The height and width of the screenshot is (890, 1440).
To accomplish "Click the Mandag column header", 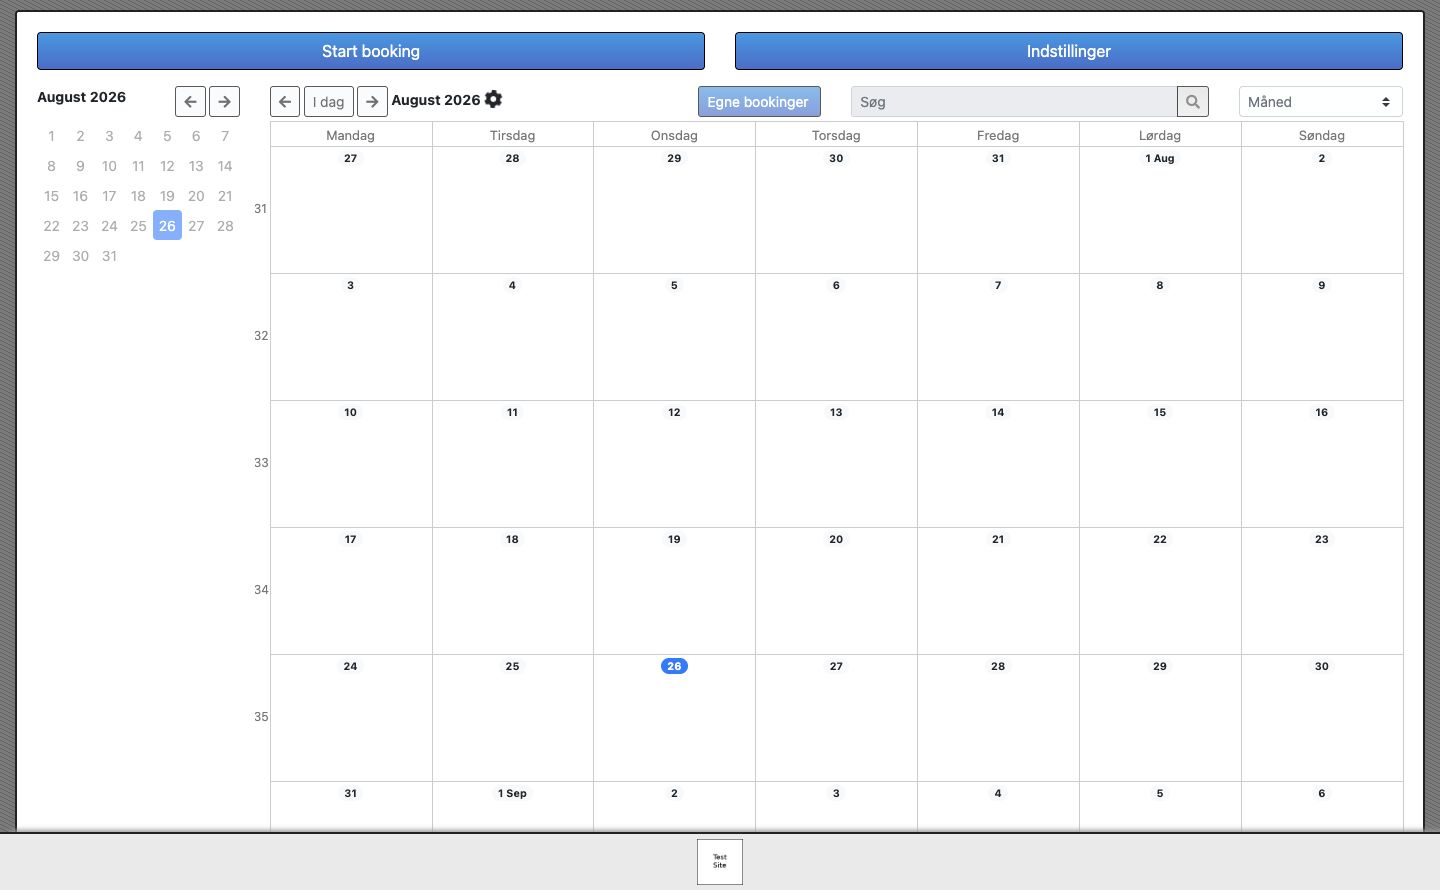I will click(x=350, y=135).
